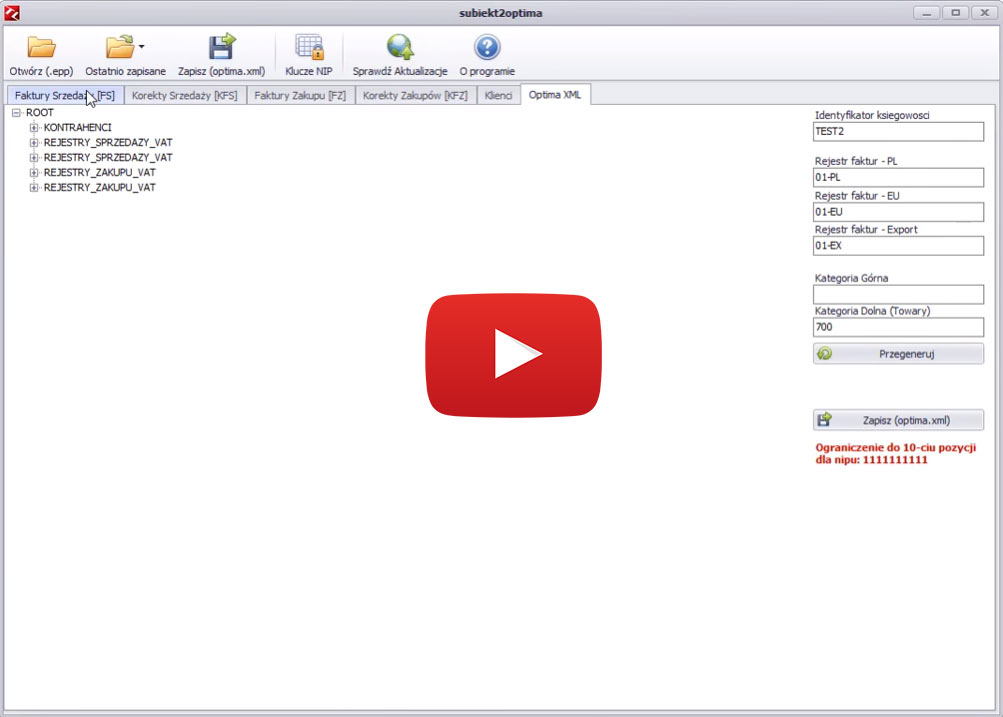Switch to the Faktury Zakupu [FZ] tab
The width and height of the screenshot is (1003, 717).
(300, 96)
